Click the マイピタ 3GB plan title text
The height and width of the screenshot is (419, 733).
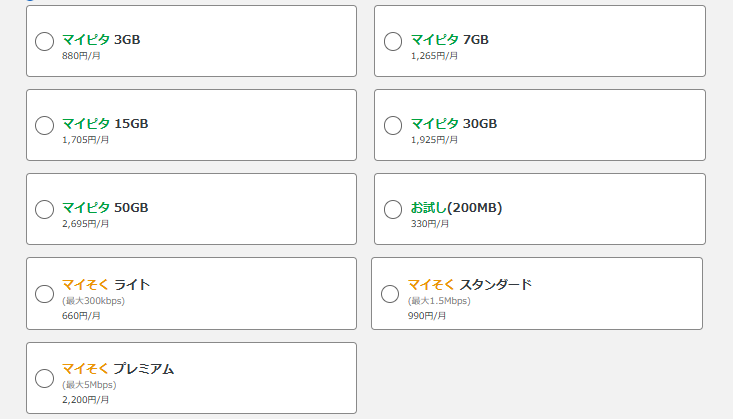point(101,40)
